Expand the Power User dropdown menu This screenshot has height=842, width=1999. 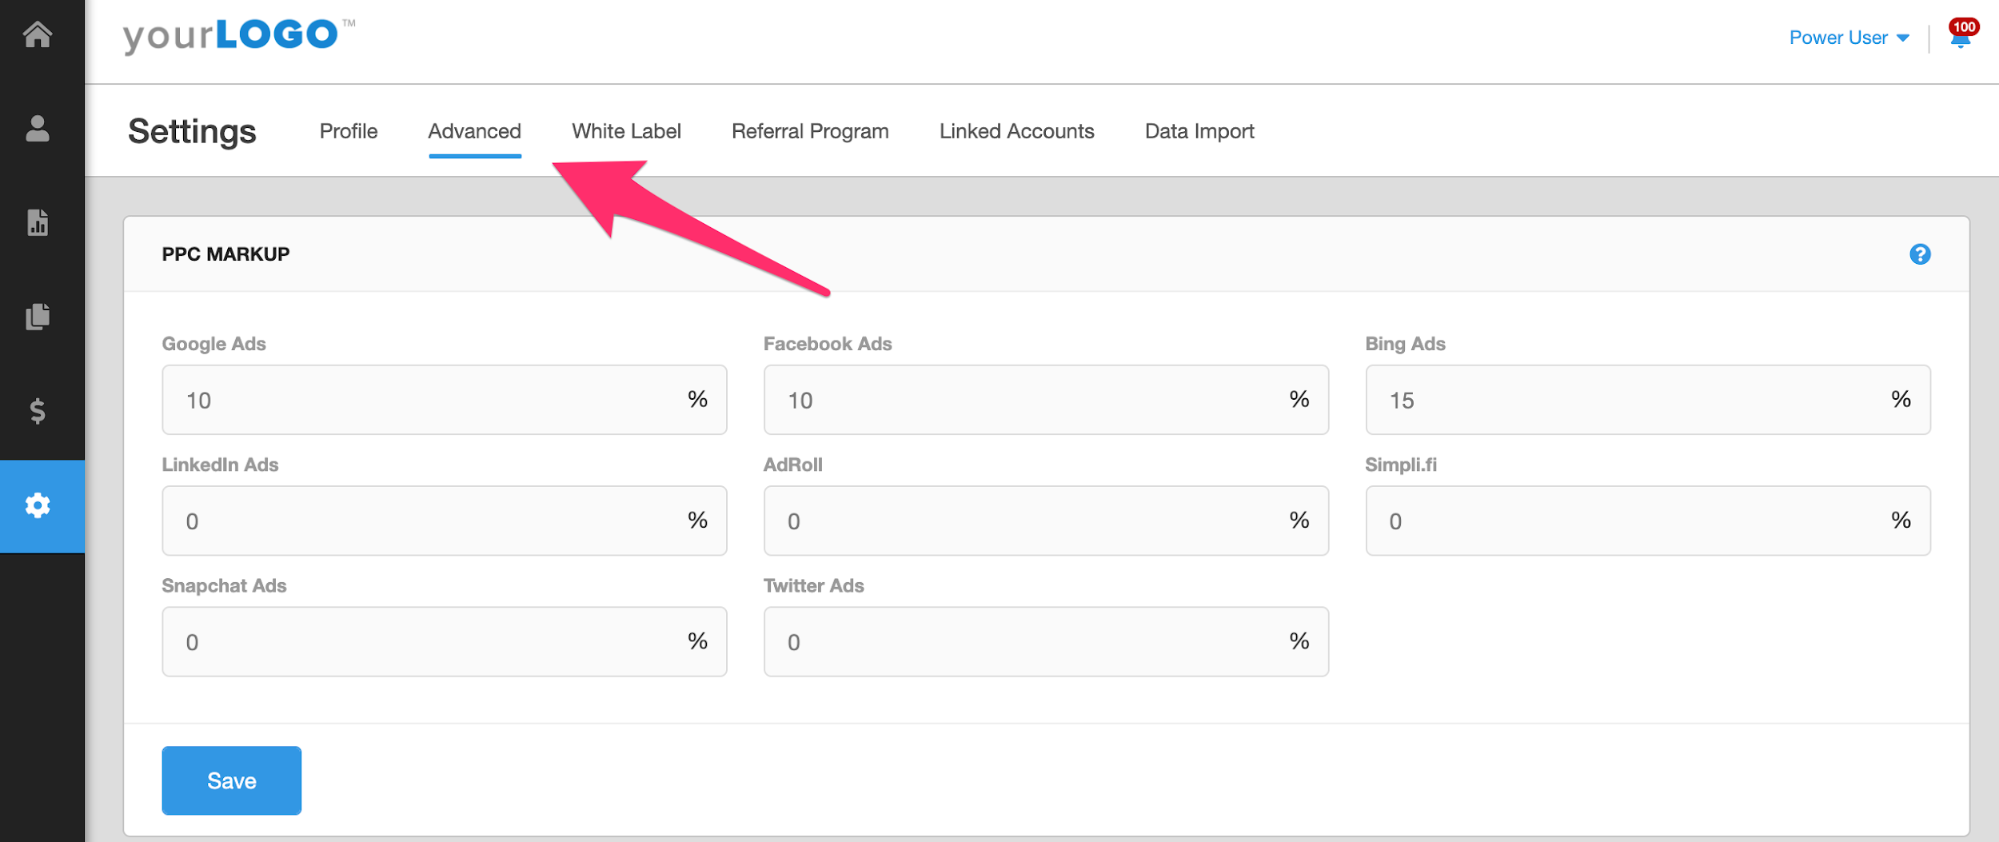point(1849,38)
